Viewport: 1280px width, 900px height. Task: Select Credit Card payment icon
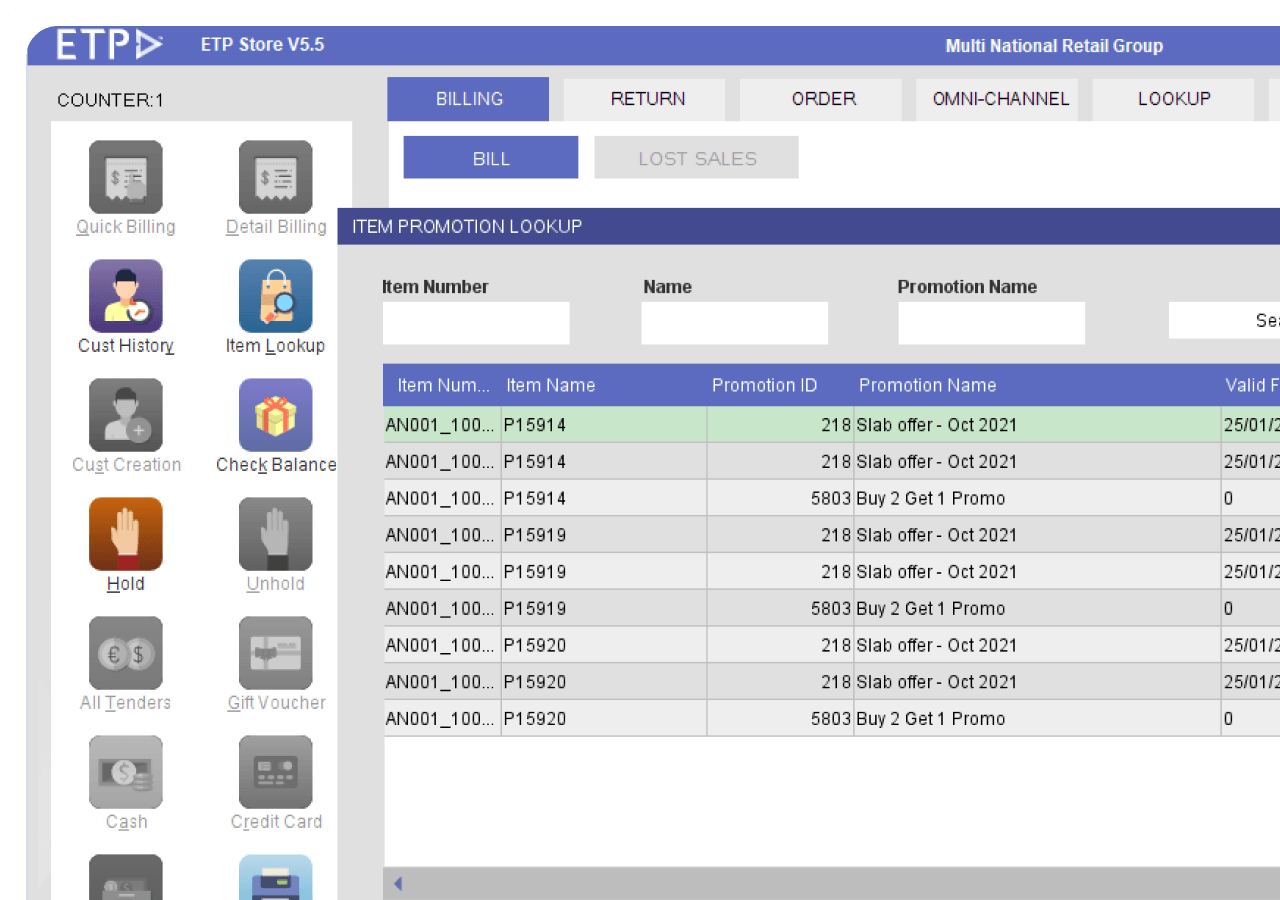276,773
